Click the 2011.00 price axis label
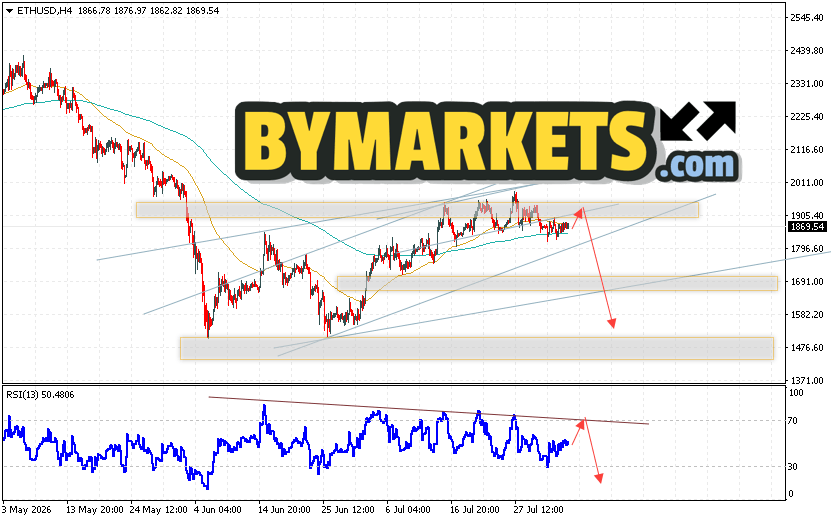The width and height of the screenshot is (831, 521). point(807,183)
